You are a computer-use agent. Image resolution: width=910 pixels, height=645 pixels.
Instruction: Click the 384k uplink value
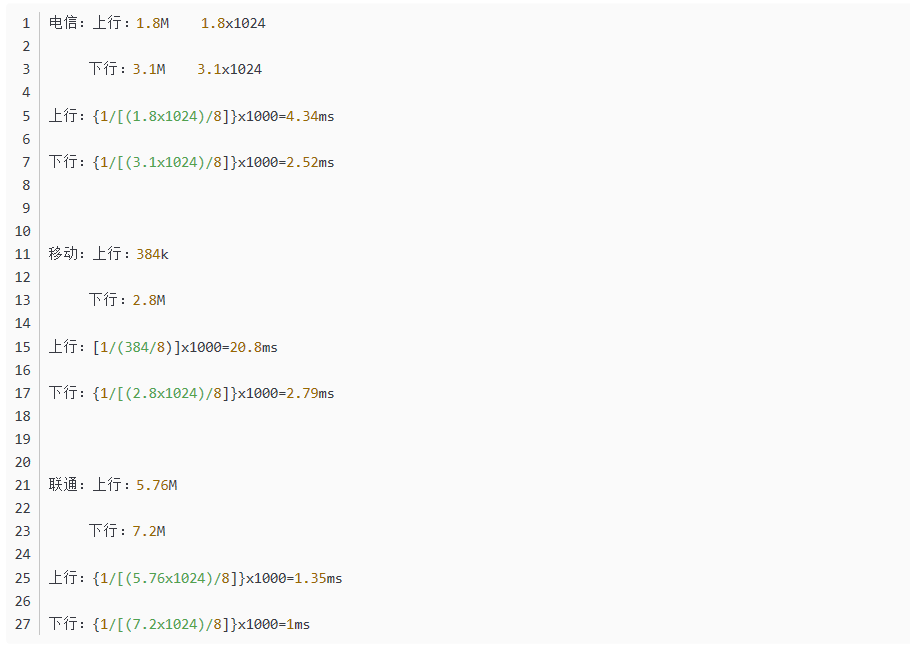[x=153, y=254]
